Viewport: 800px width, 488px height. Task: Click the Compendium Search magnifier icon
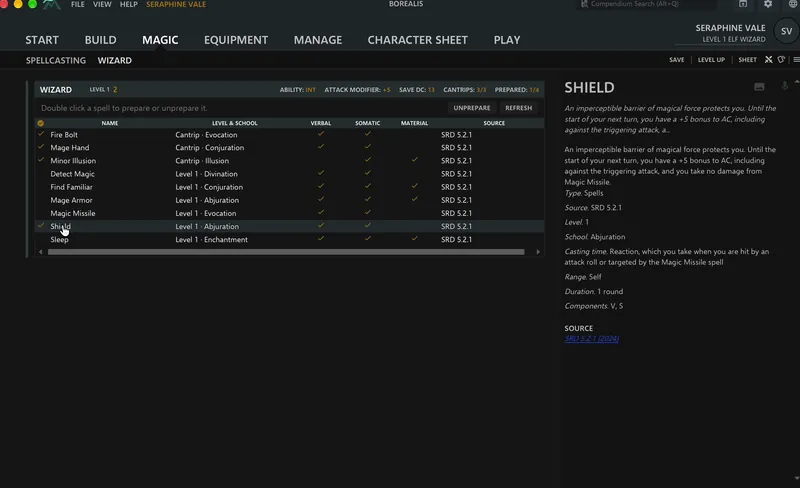[584, 4]
